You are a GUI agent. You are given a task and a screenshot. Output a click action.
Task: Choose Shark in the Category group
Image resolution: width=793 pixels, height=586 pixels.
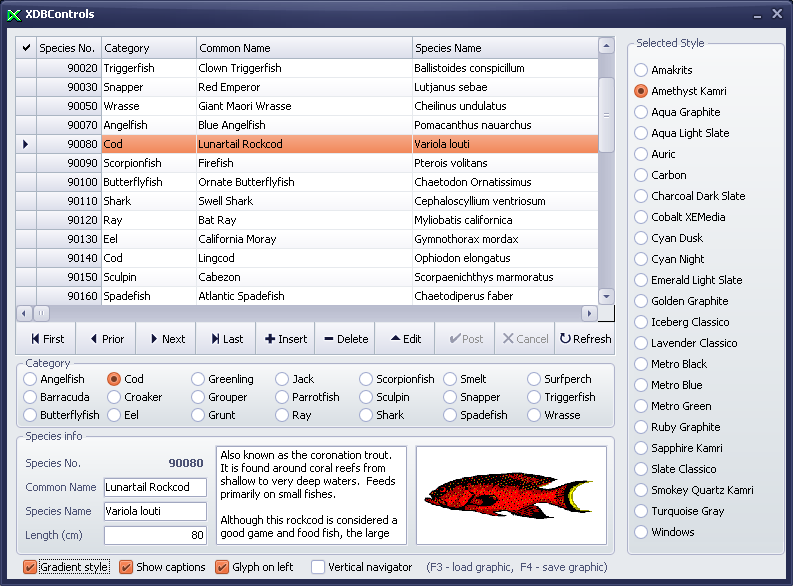click(x=366, y=415)
